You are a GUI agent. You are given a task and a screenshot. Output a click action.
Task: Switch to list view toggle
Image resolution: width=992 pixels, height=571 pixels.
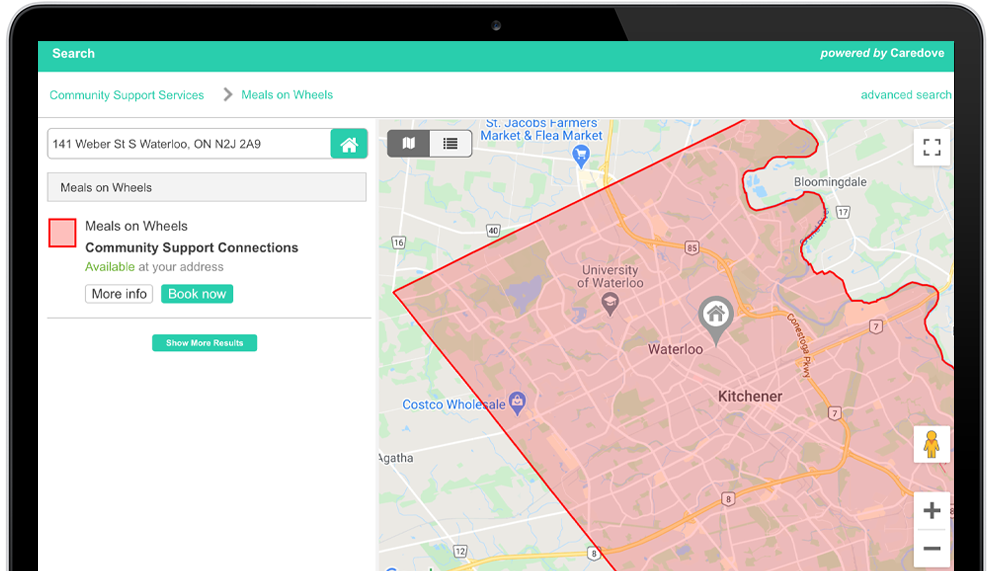(450, 144)
